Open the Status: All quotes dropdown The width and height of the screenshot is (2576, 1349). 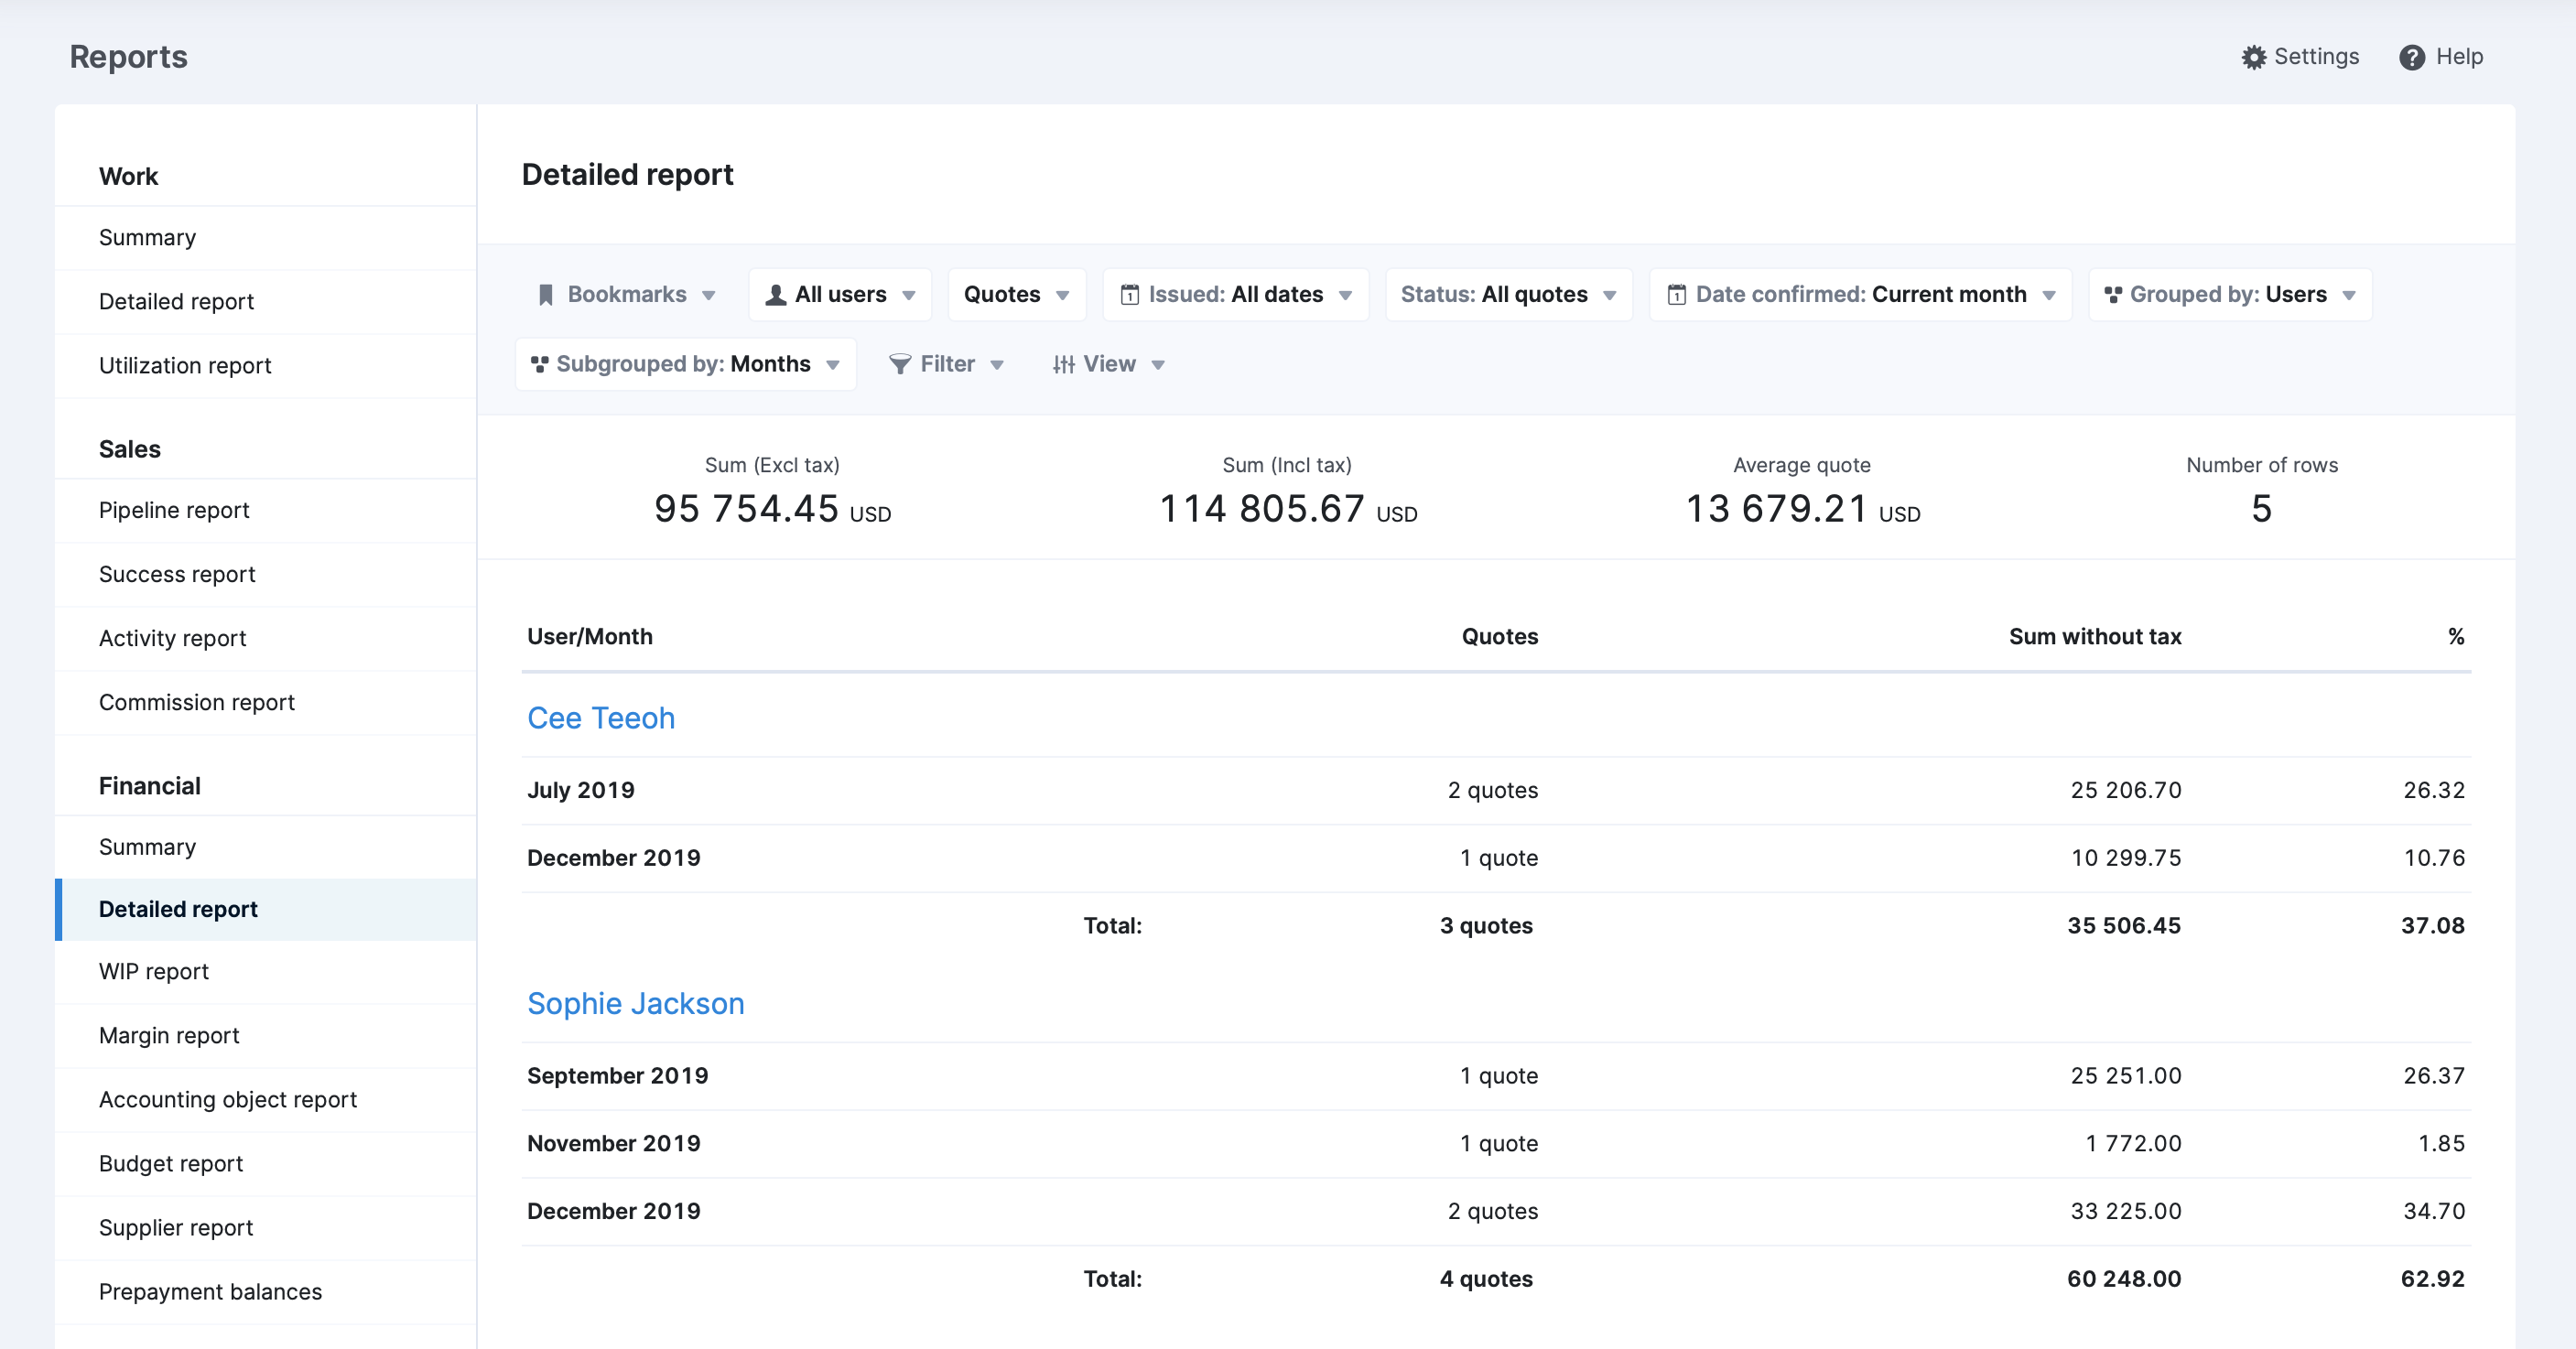1508,295
